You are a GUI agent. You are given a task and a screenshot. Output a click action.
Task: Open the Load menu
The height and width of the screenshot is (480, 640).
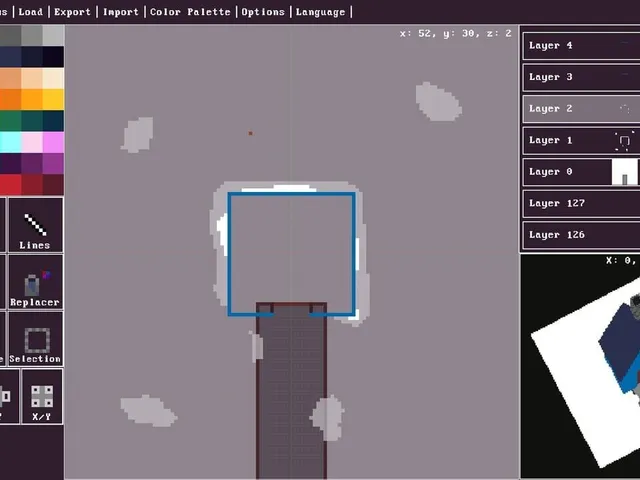point(31,12)
